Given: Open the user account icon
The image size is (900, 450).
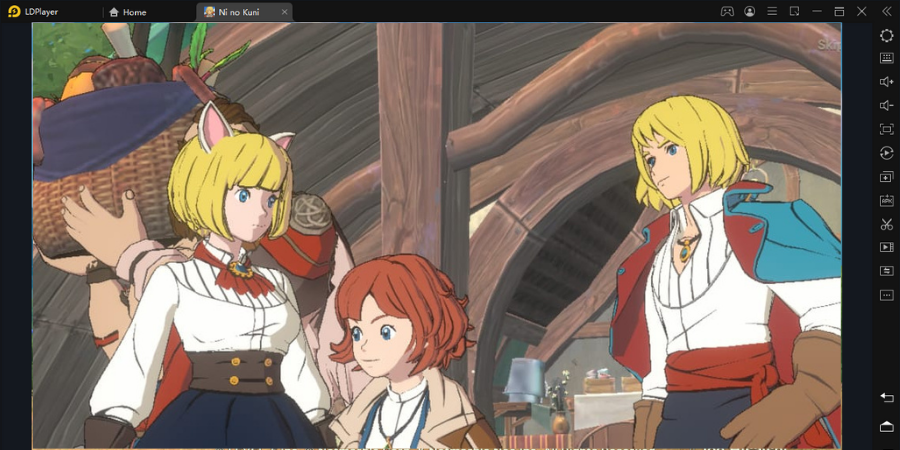Looking at the screenshot, I should (750, 11).
